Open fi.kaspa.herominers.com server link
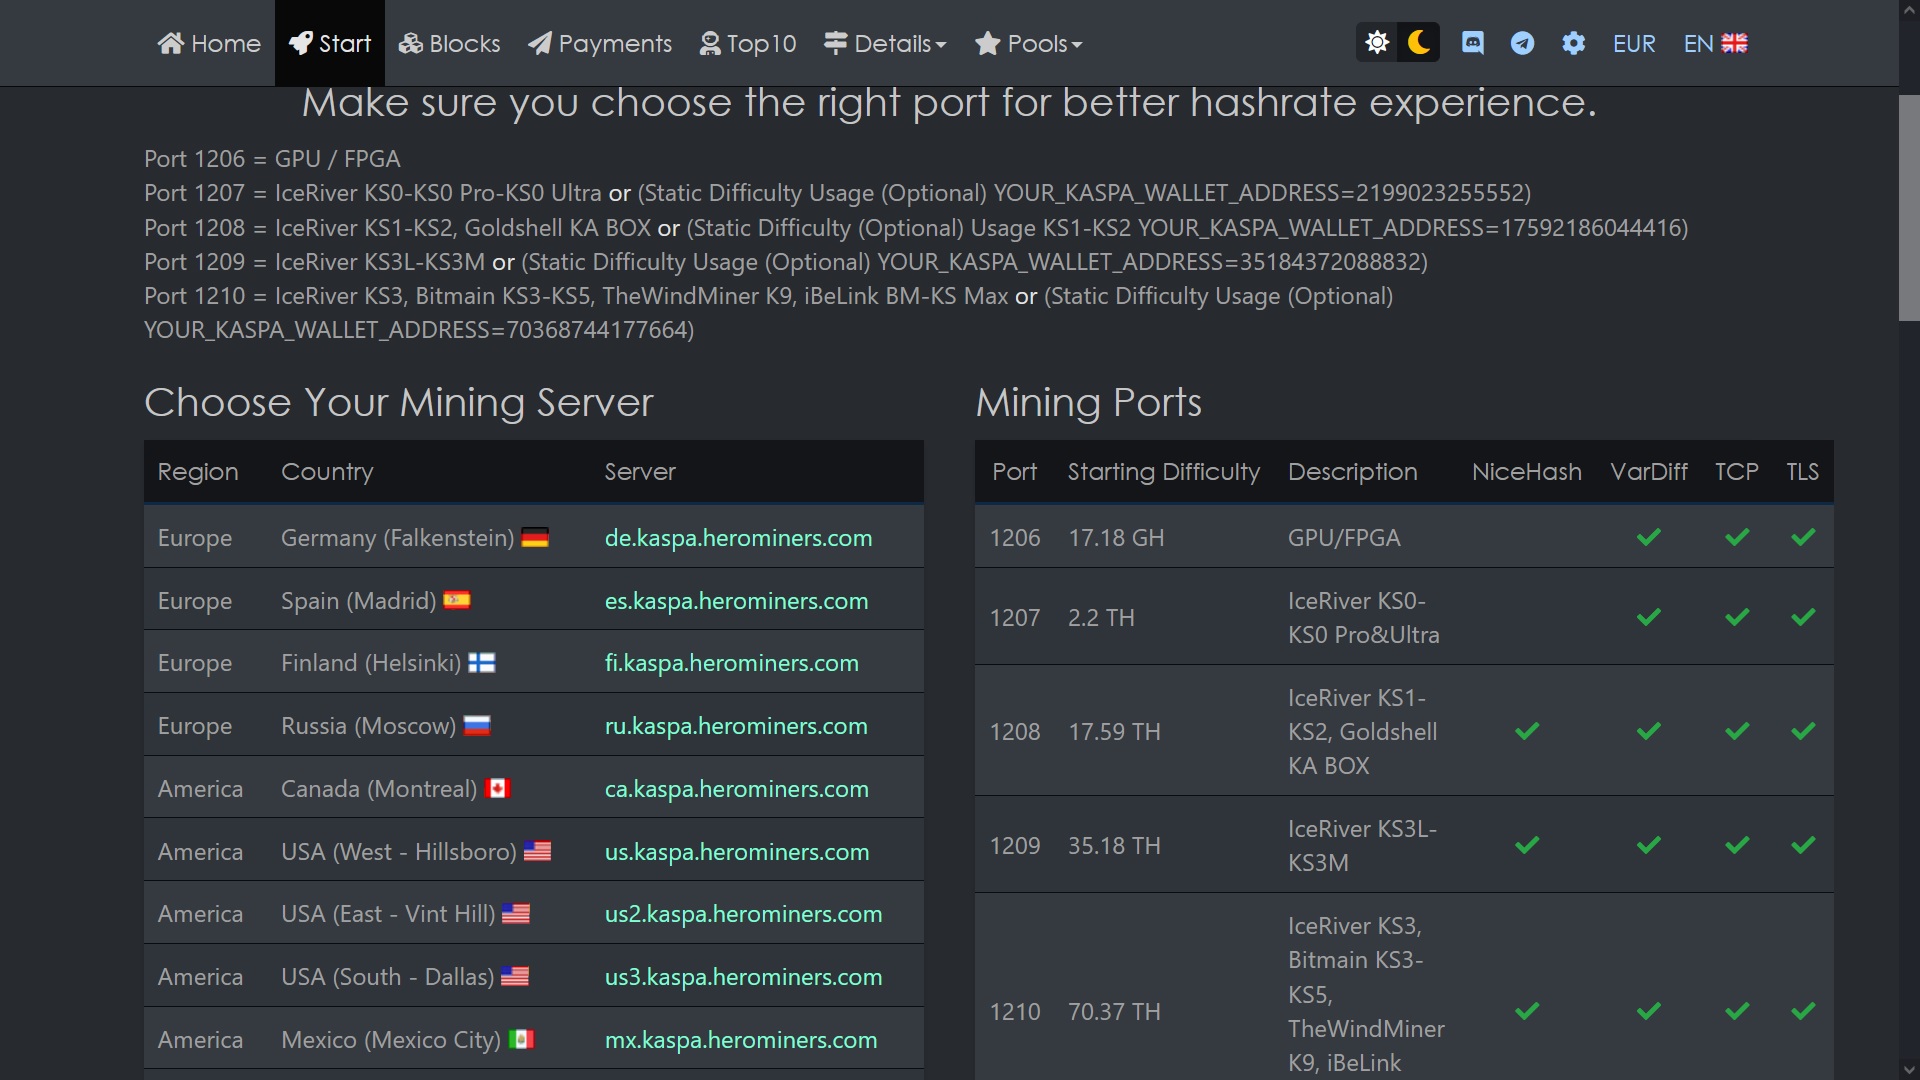This screenshot has height=1080, width=1920. coord(731,663)
